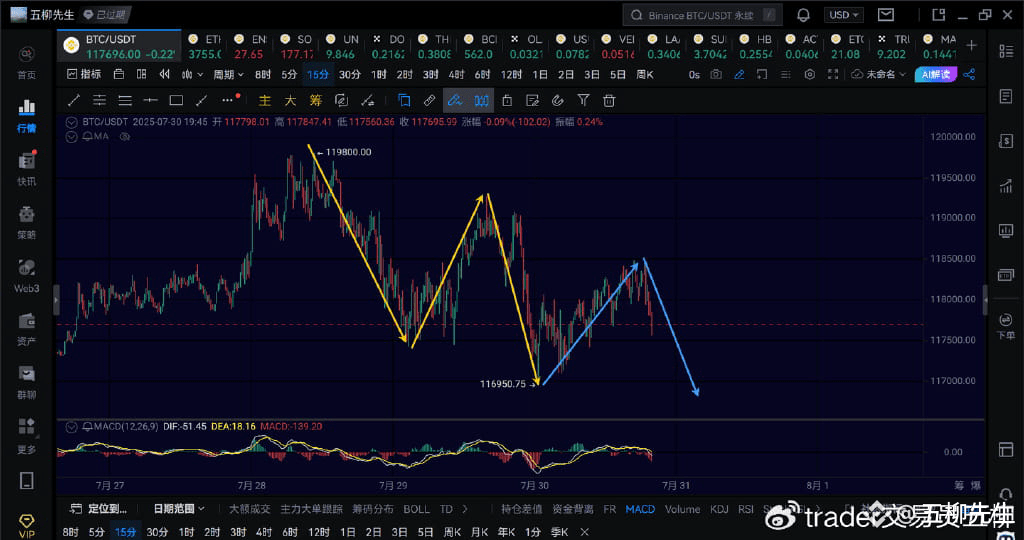1024x540 pixels.
Task: Click the Binance BTC/USDT search field
Action: (702, 14)
